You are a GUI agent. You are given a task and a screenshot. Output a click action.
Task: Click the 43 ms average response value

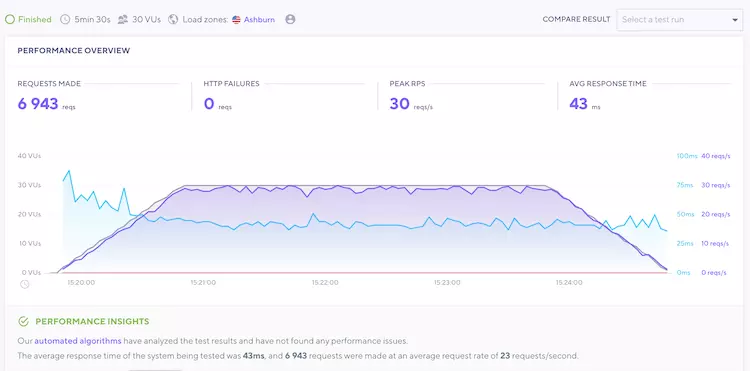pyautogui.click(x=578, y=104)
